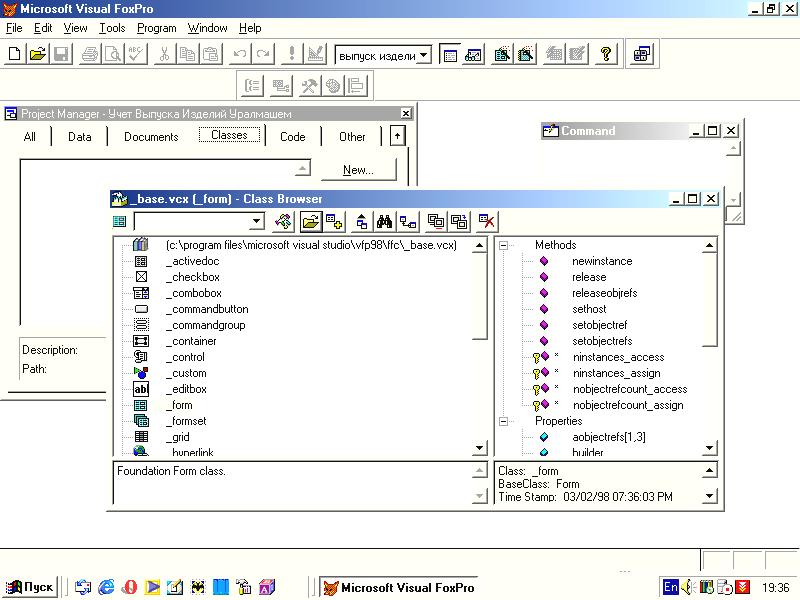This screenshot has height=600, width=800.
Task: Click the Modify Form toolbar icon
Action: pos(315,54)
